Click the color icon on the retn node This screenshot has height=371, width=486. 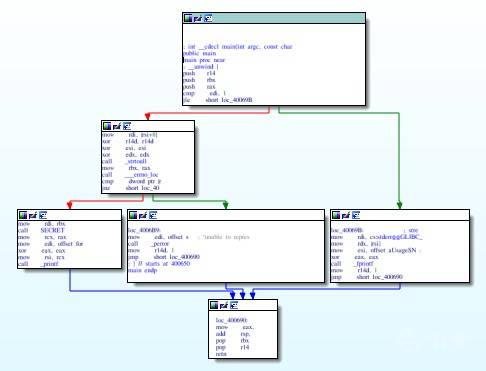[214, 305]
